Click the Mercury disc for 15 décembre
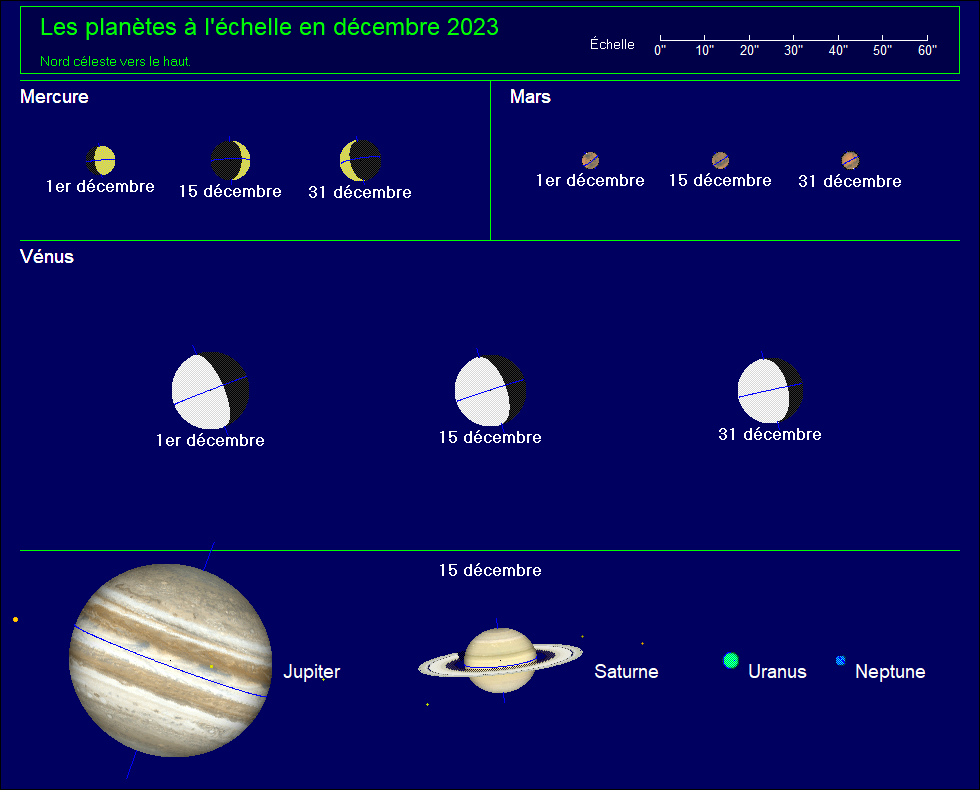Image resolution: width=980 pixels, height=790 pixels. tap(230, 160)
